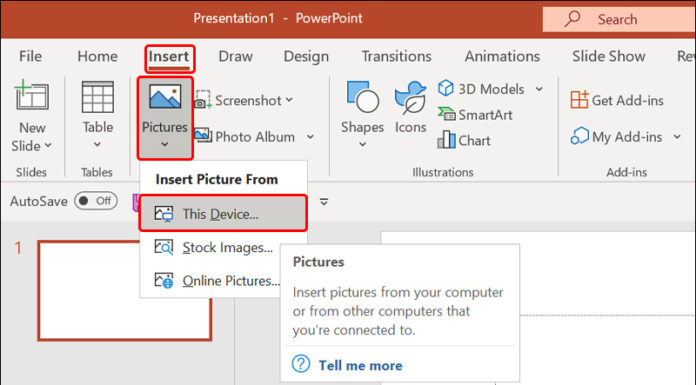The width and height of the screenshot is (696, 385).
Task: Click in the Search box
Action: click(x=619, y=19)
